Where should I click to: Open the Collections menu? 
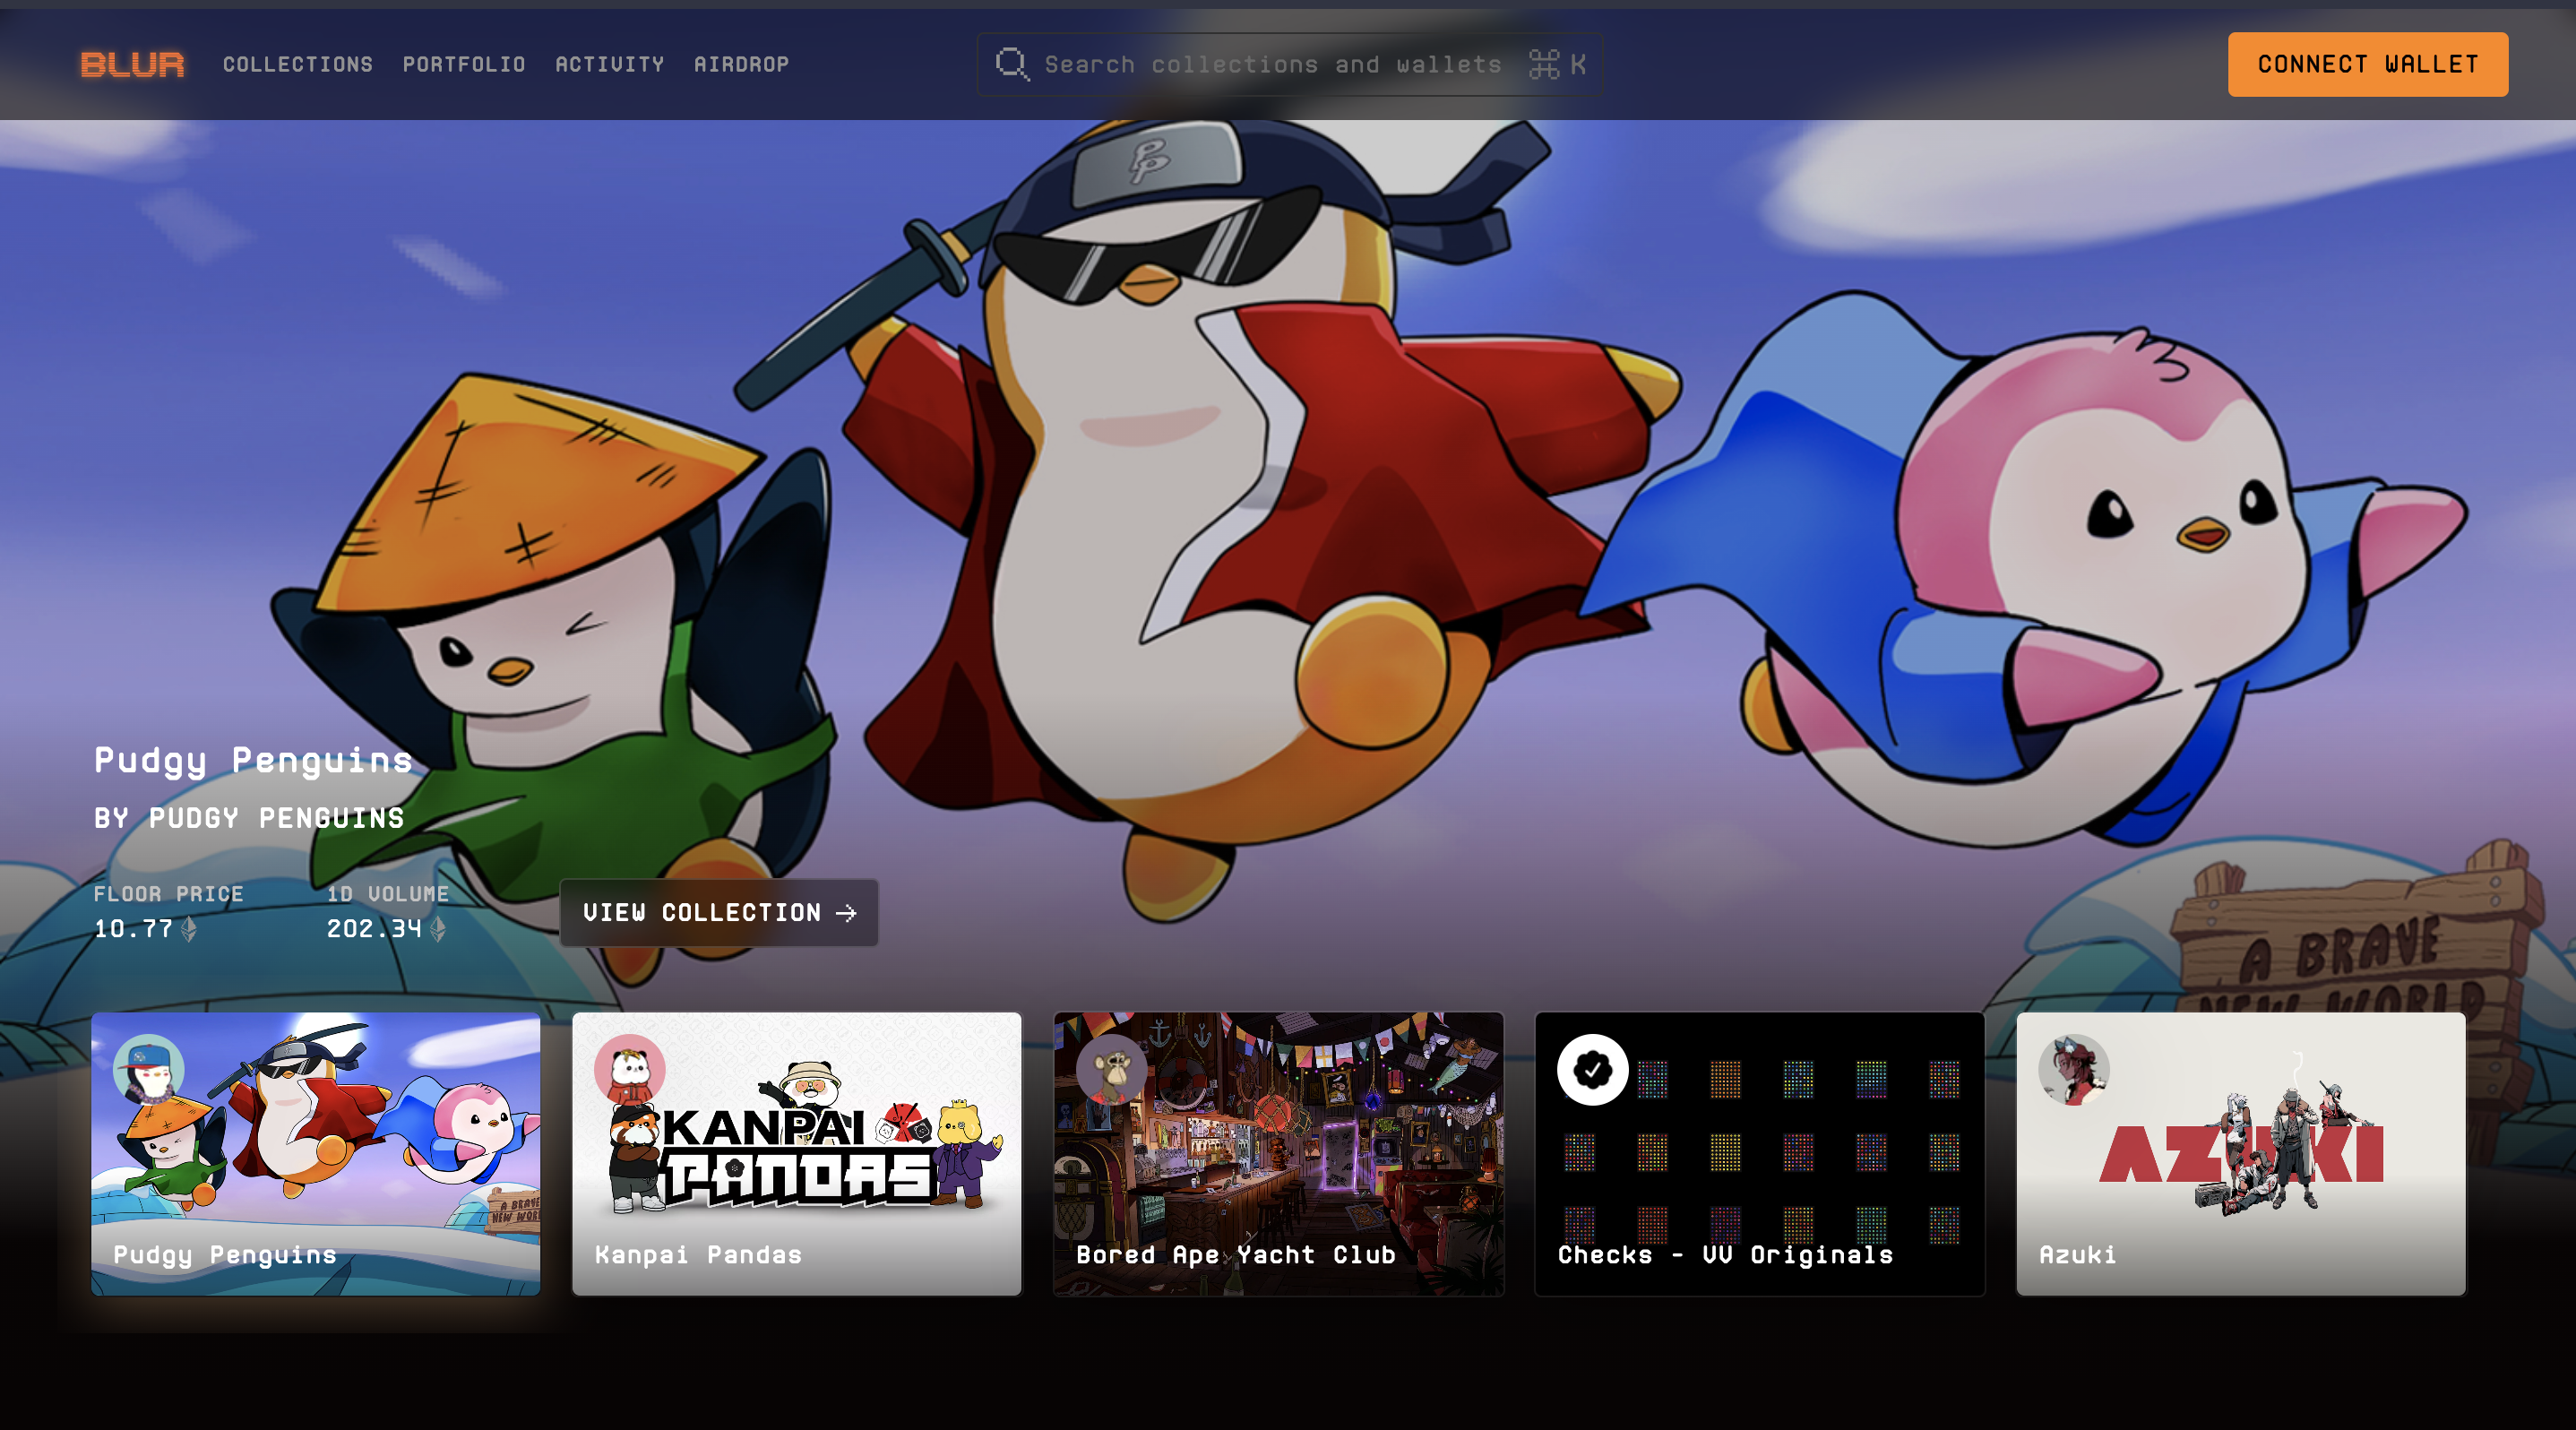298,65
